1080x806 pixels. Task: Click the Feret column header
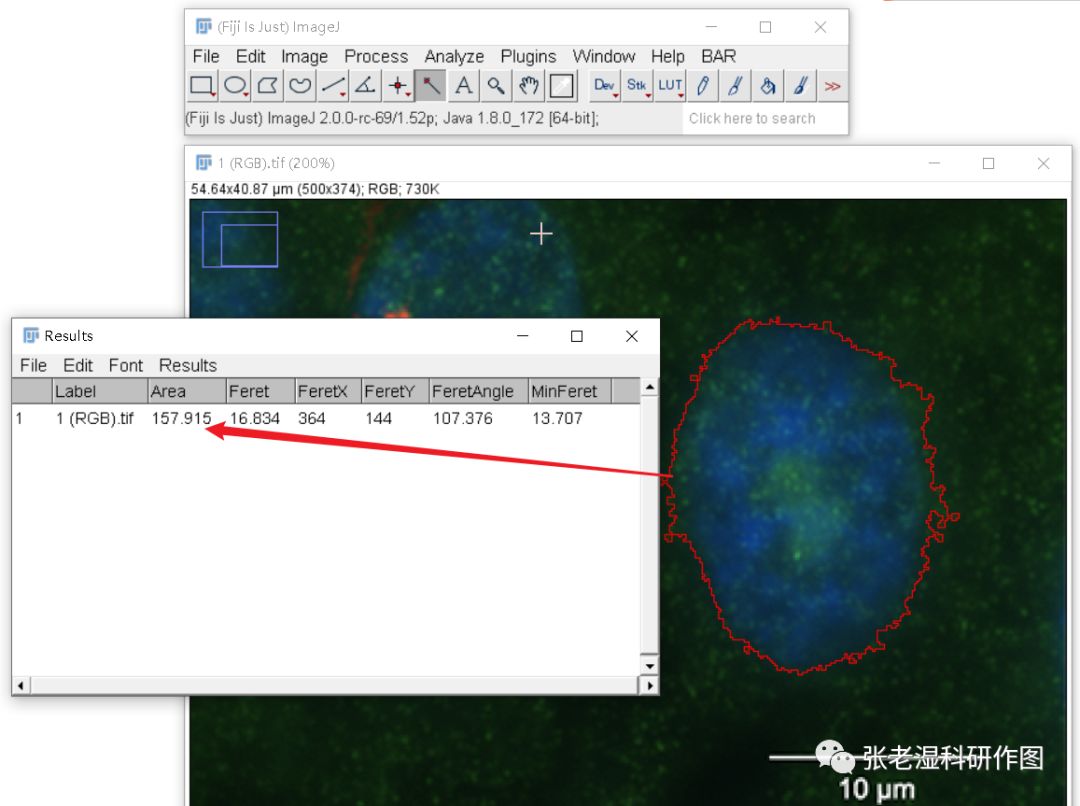point(261,391)
